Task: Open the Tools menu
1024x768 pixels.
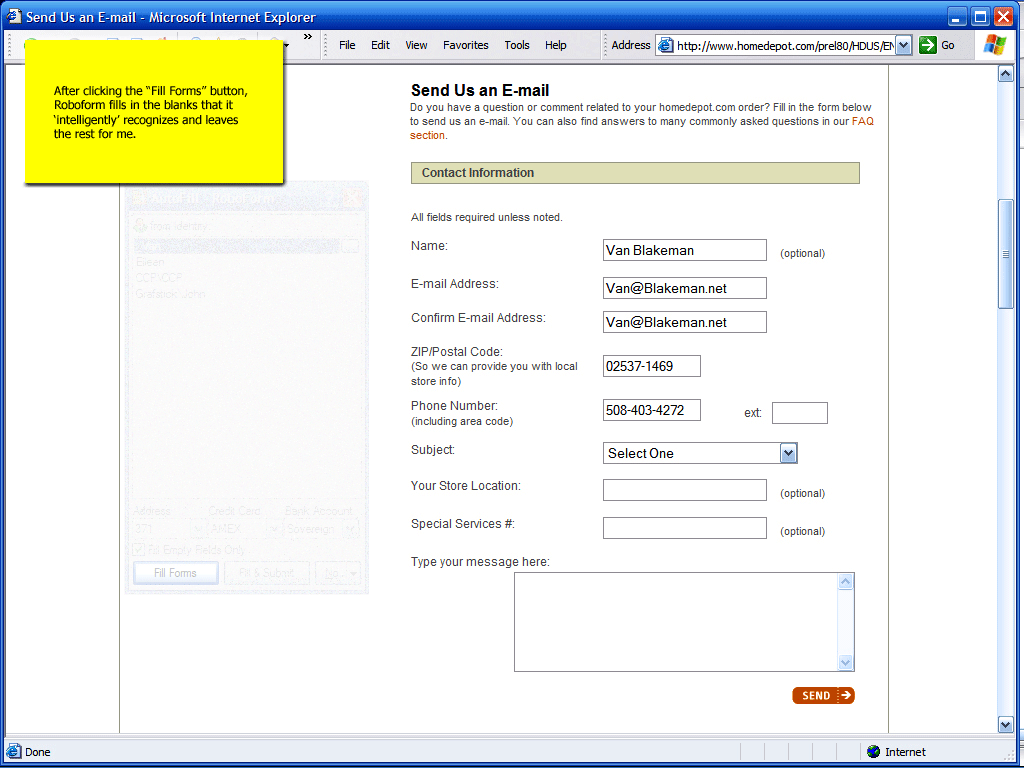Action: coord(517,45)
